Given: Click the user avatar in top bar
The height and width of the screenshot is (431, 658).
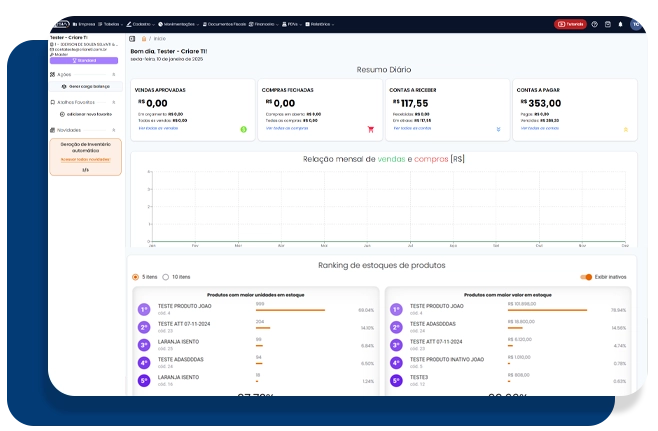Looking at the screenshot, I should coord(635,24).
